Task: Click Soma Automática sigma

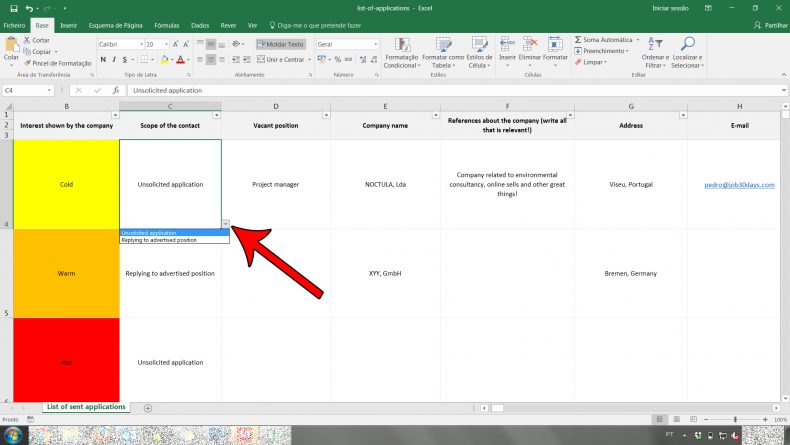Action: coord(578,39)
